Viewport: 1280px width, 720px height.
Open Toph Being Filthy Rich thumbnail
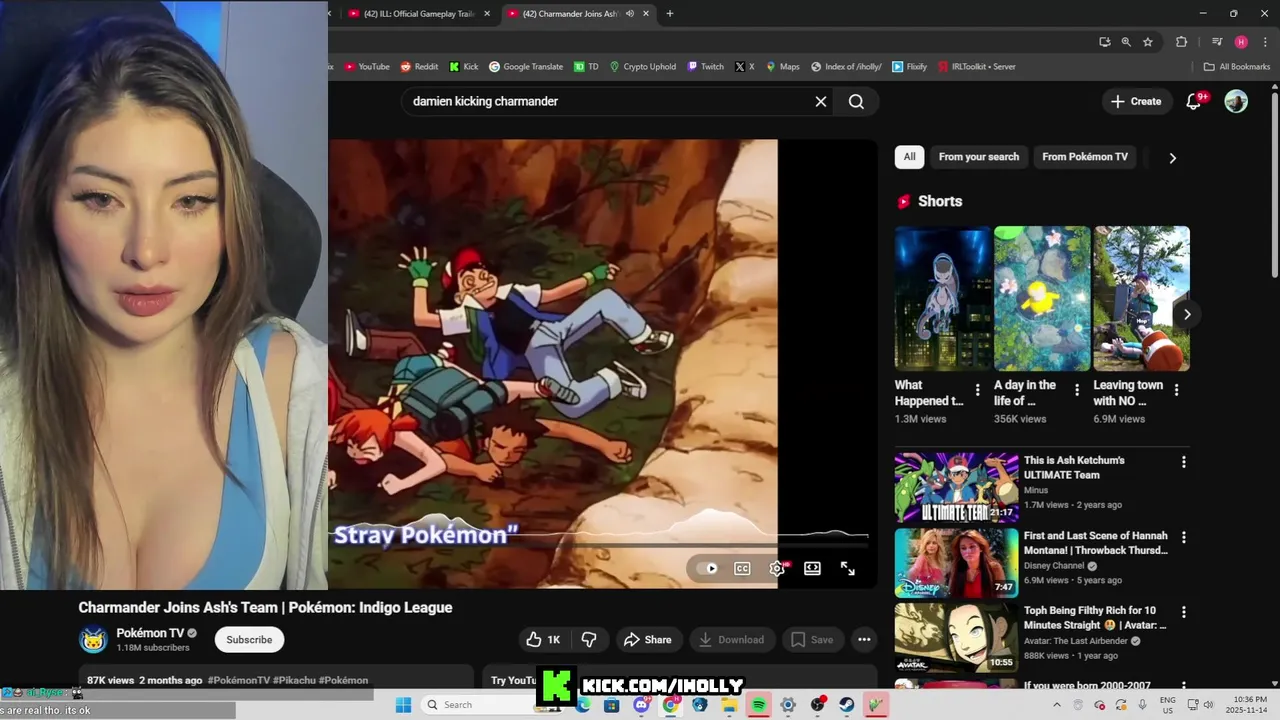[x=956, y=637]
